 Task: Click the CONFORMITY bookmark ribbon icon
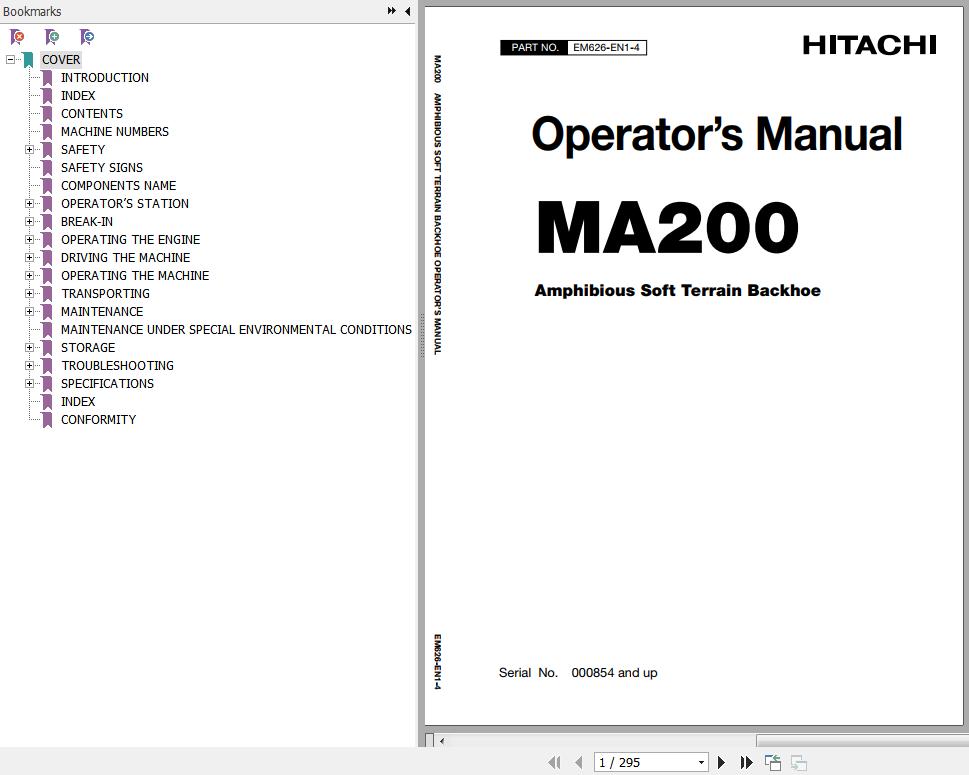pyautogui.click(x=47, y=420)
